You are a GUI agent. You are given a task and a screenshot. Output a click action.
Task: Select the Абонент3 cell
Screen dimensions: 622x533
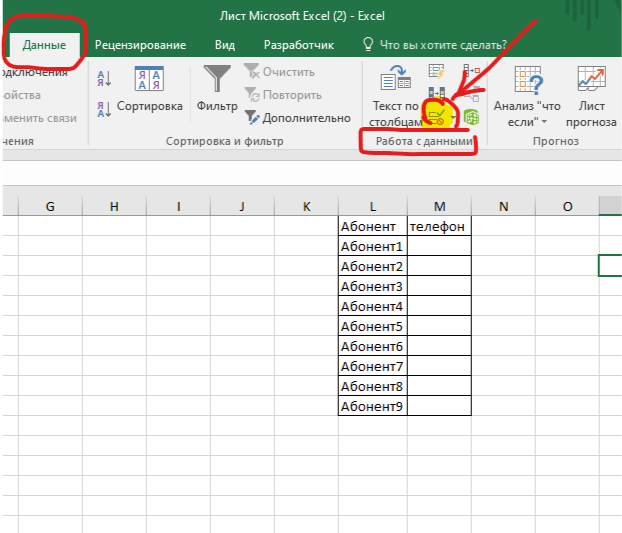tap(373, 286)
